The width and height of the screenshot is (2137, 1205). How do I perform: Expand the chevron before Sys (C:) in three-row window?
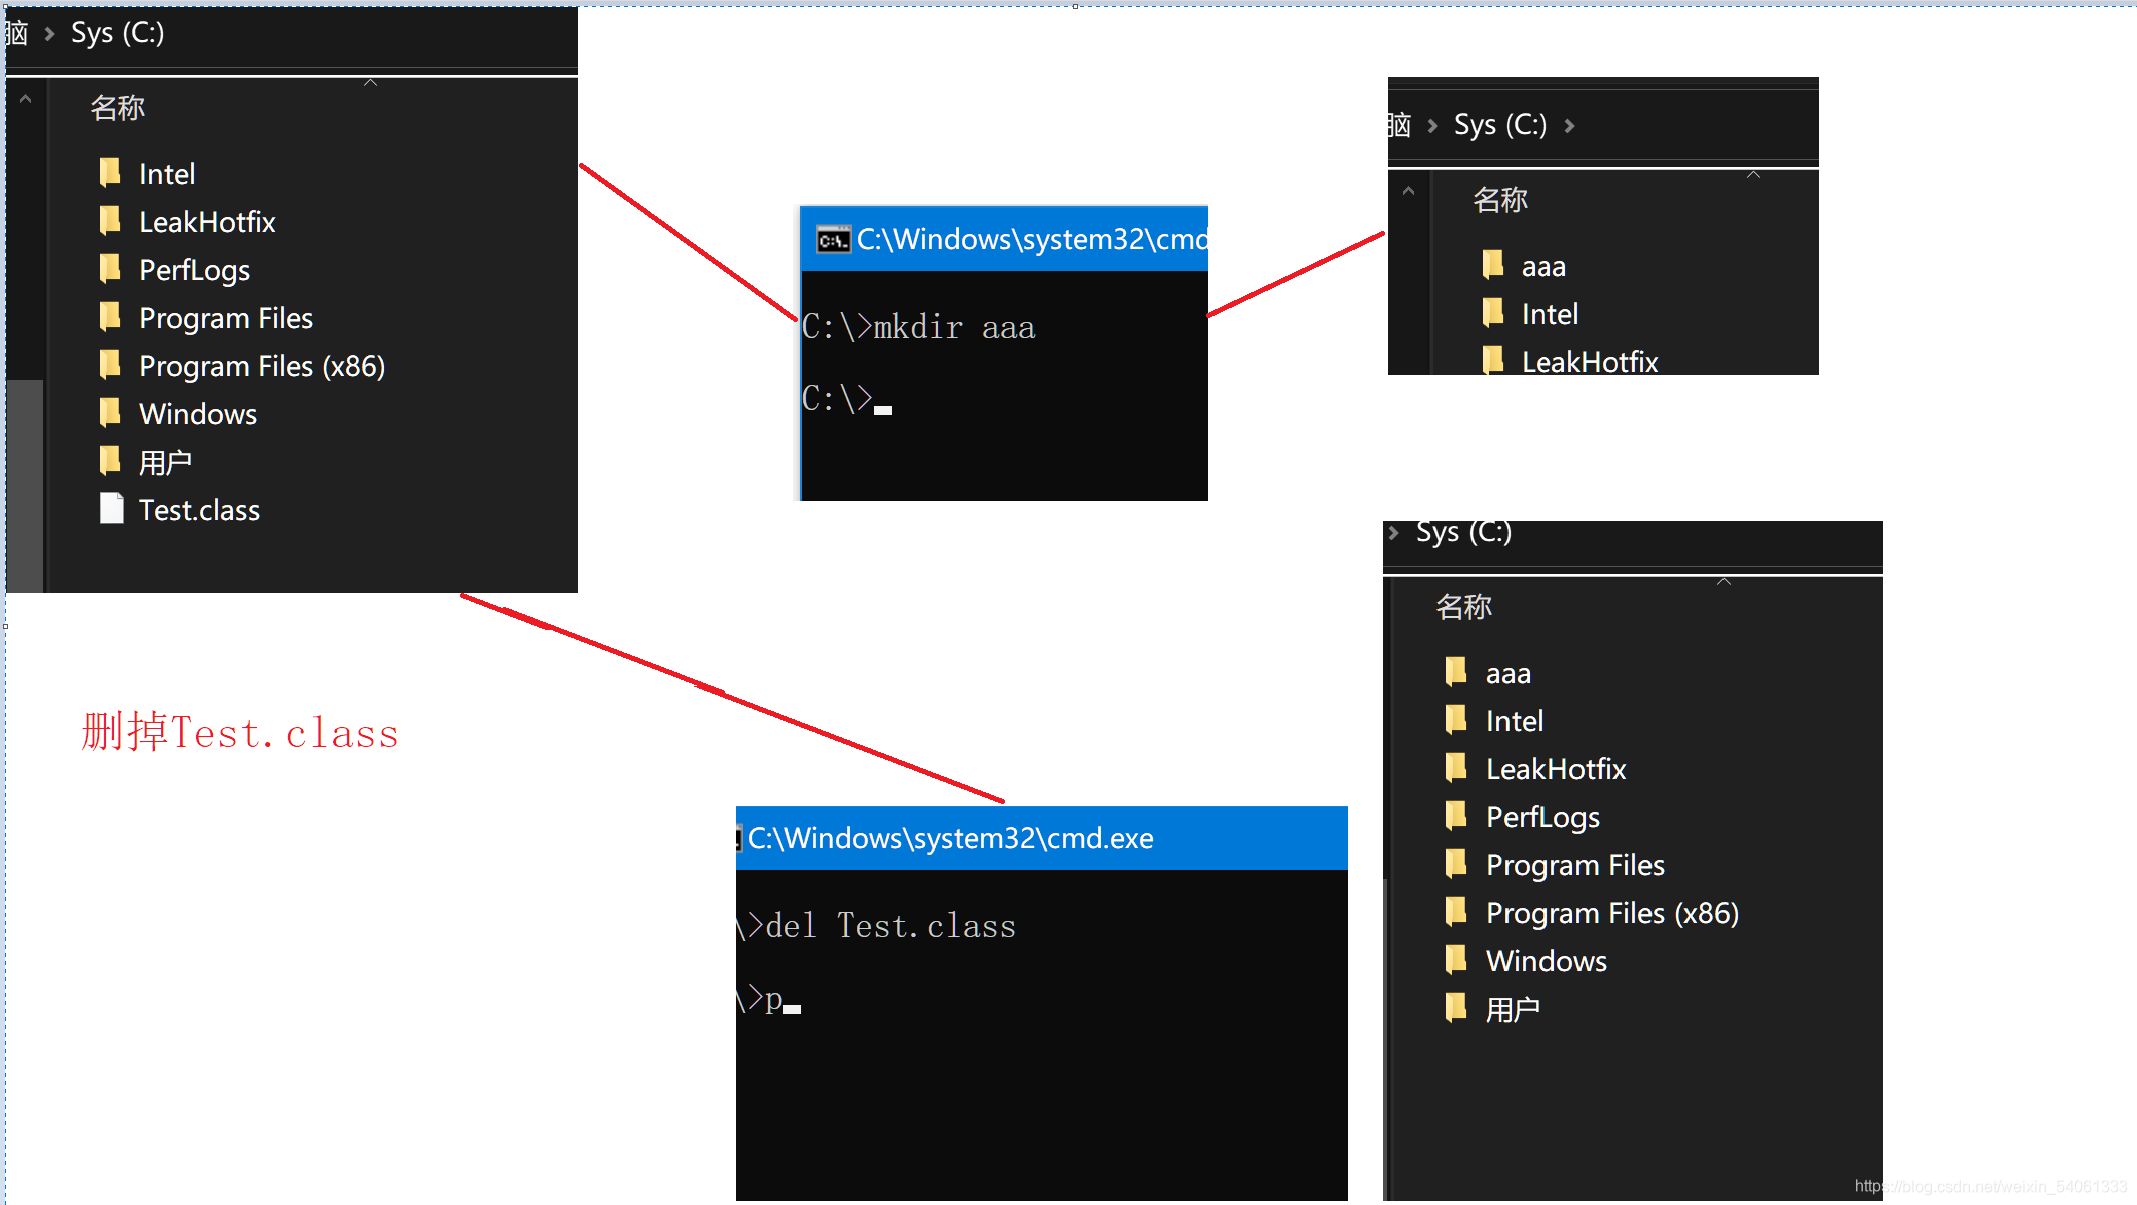pos(1432,126)
